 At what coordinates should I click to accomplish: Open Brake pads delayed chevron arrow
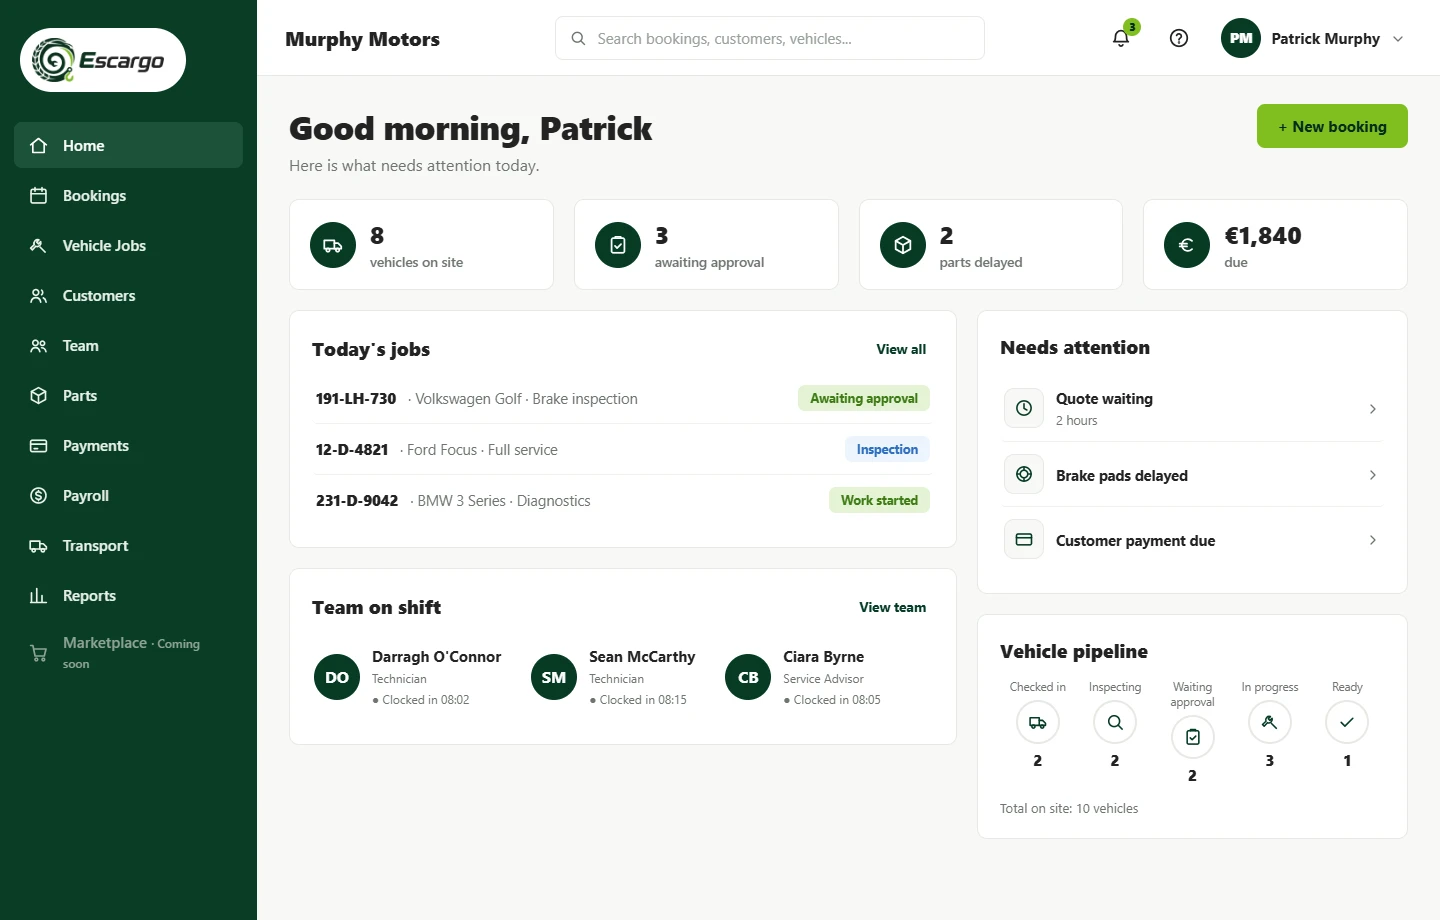[1373, 475]
